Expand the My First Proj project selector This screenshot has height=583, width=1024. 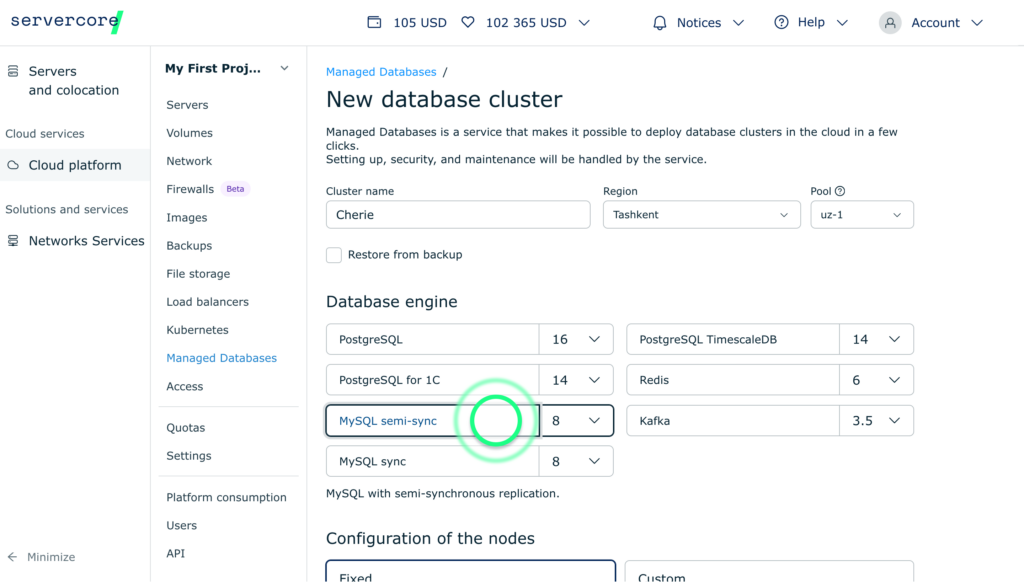click(x=283, y=68)
